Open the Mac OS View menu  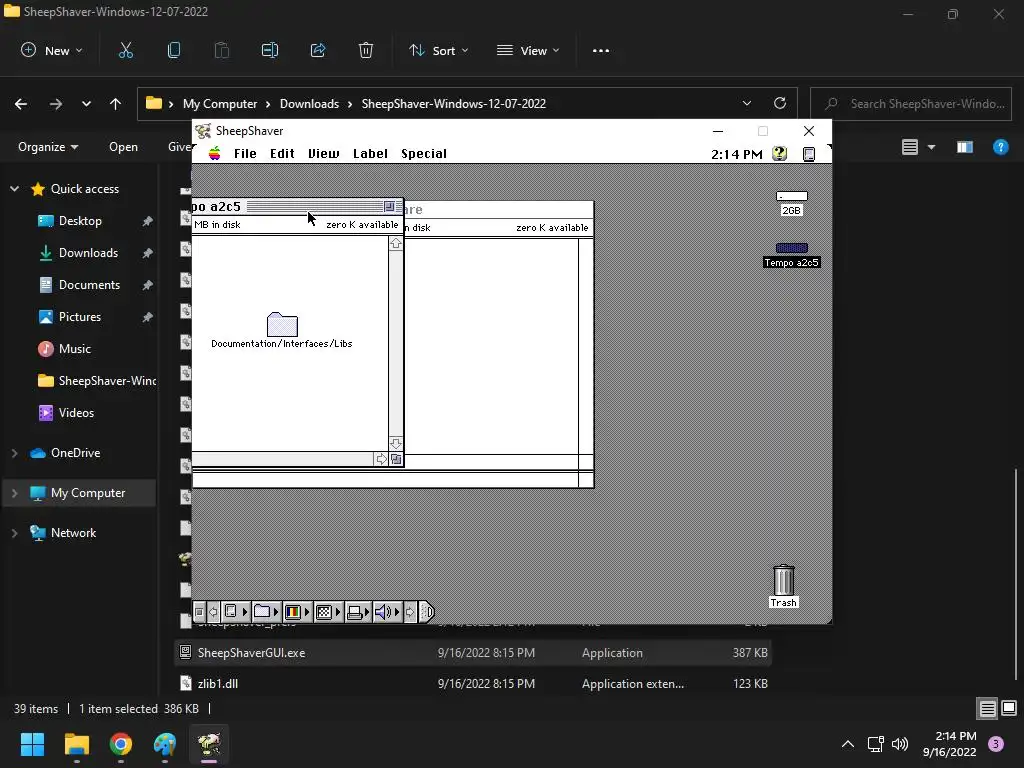323,153
